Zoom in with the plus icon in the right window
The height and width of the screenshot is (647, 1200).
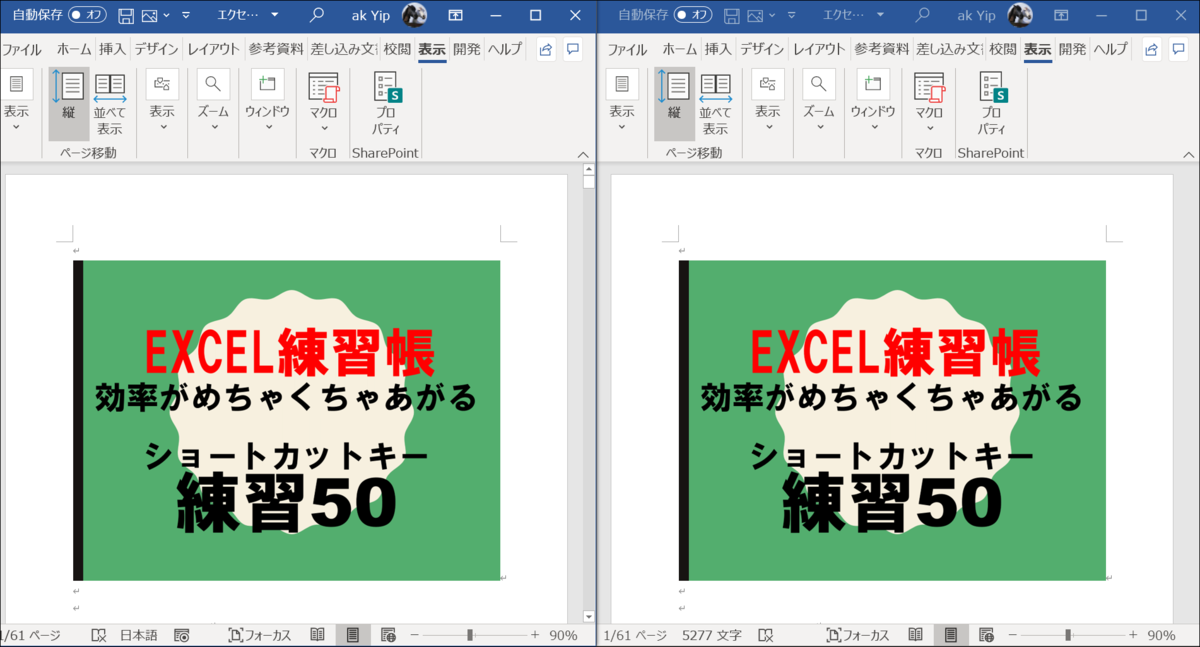[x=1133, y=635]
